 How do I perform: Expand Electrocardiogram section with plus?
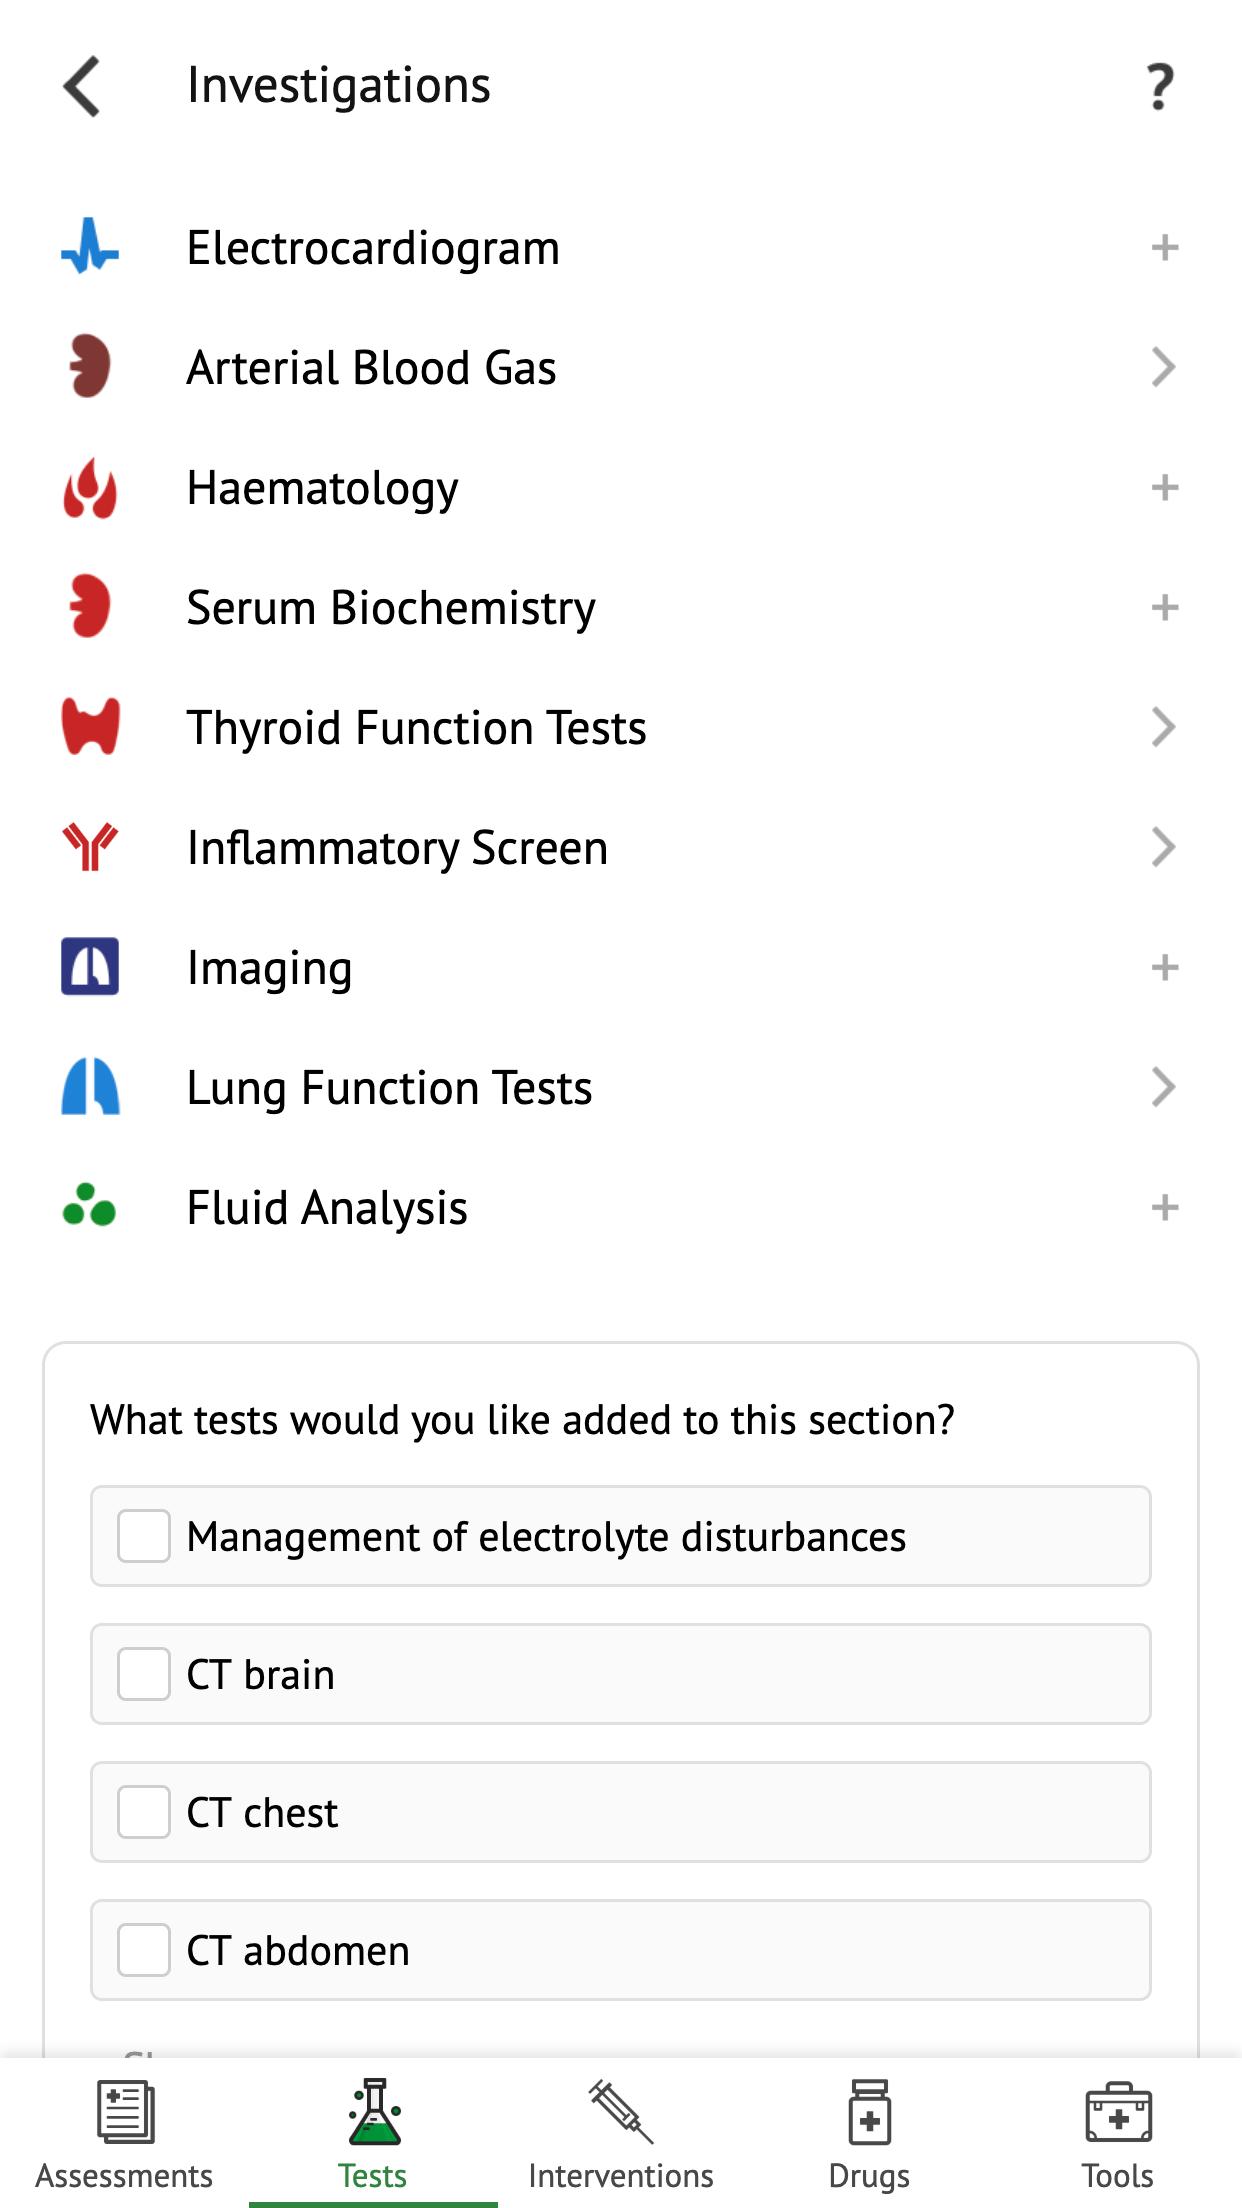point(1165,247)
